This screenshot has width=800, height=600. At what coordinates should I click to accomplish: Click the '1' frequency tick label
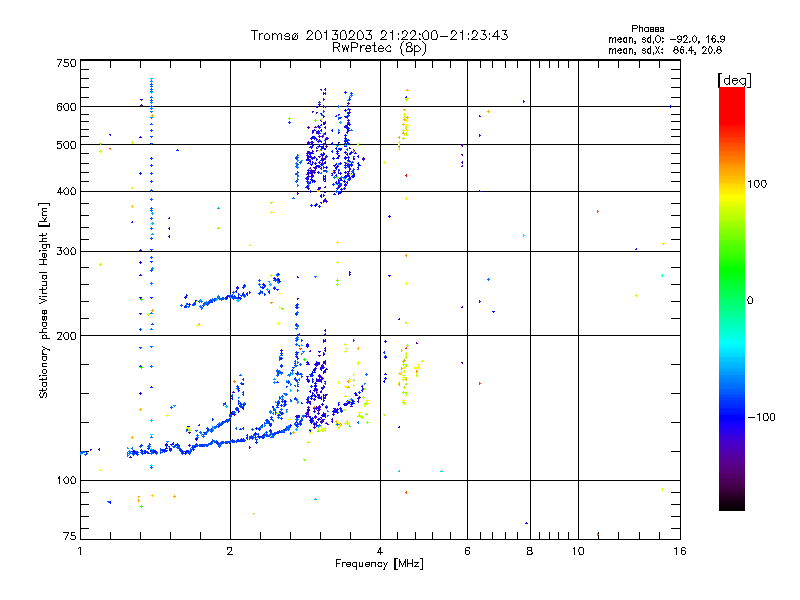80,551
